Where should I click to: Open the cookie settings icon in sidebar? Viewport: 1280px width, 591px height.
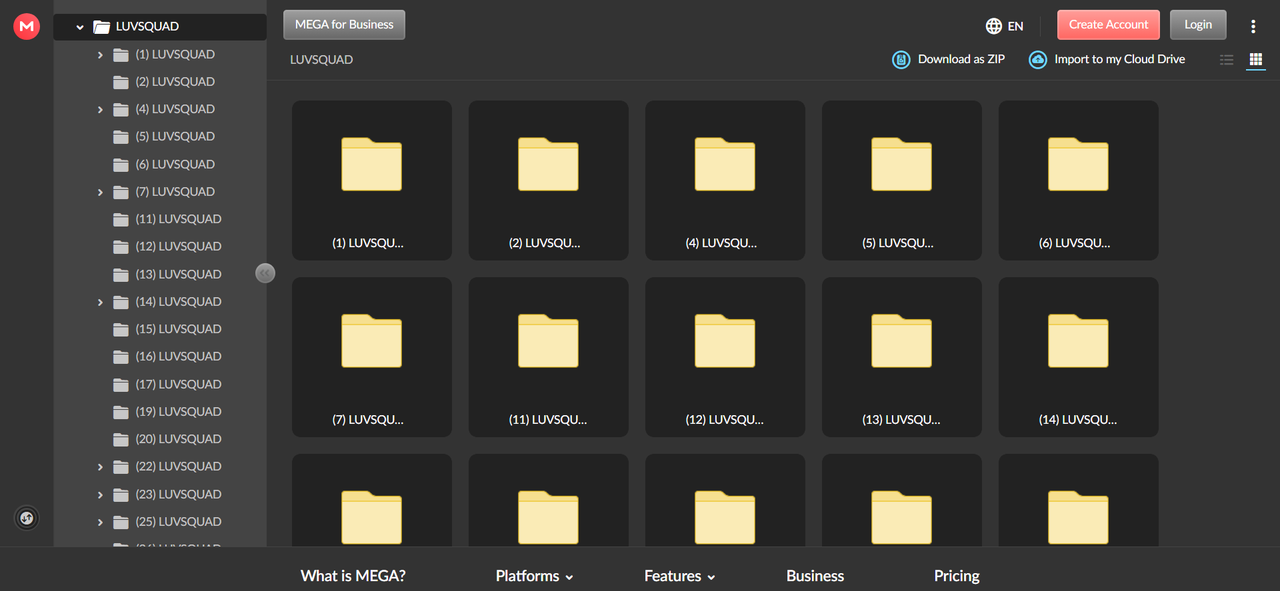click(27, 518)
